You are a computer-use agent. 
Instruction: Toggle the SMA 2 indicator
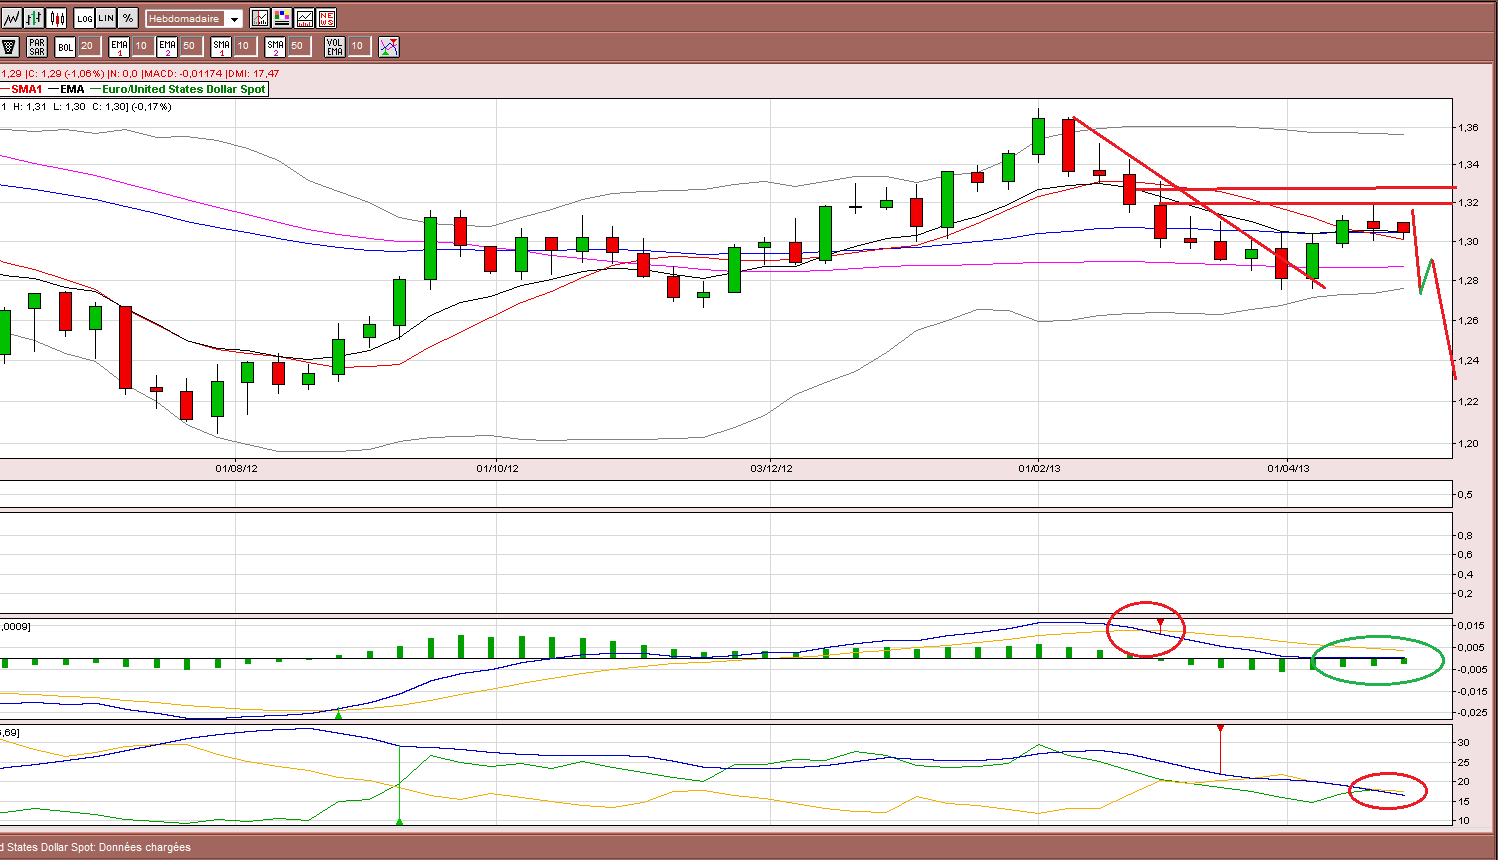tap(275, 46)
